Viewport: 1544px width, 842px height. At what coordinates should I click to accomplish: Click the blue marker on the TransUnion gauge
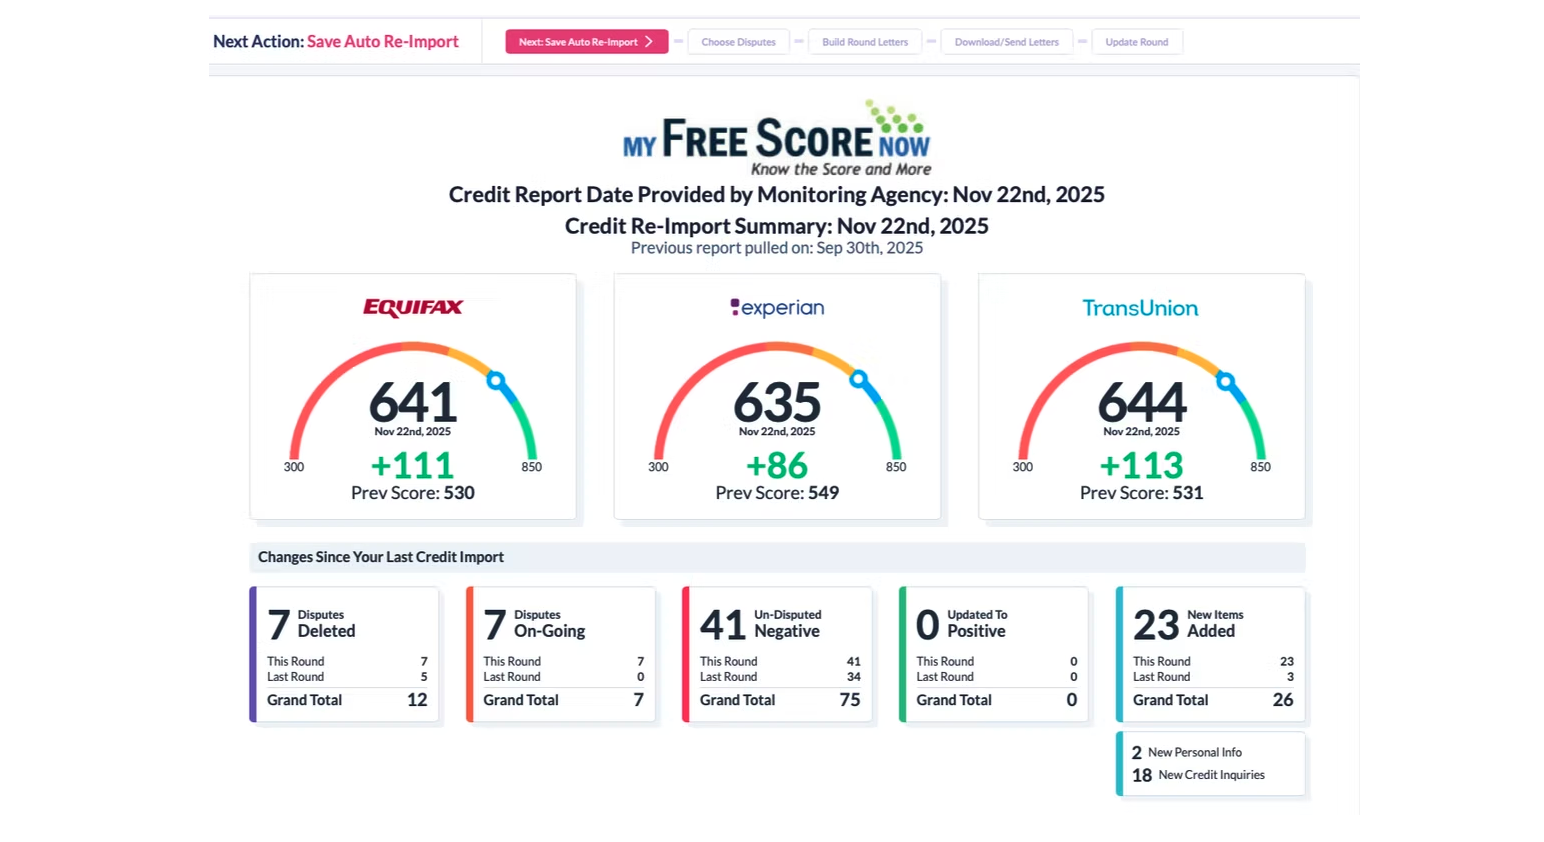1225,381
